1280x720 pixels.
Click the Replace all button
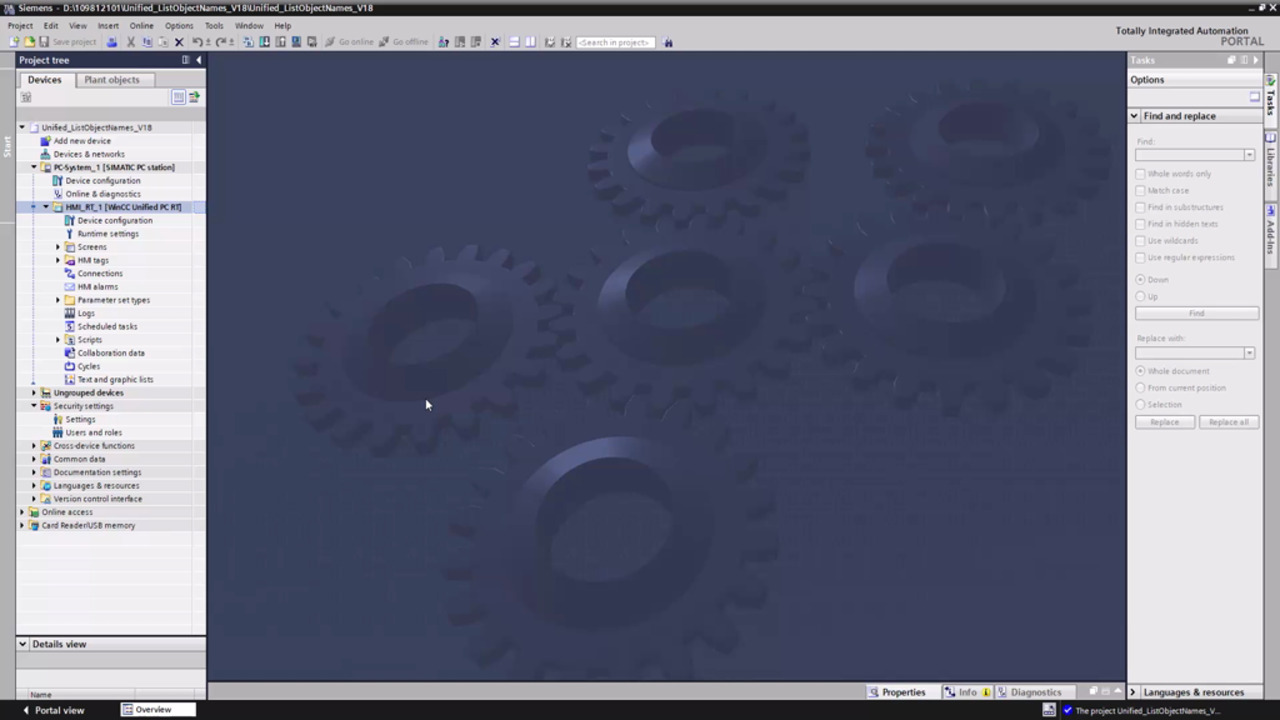tap(1228, 422)
